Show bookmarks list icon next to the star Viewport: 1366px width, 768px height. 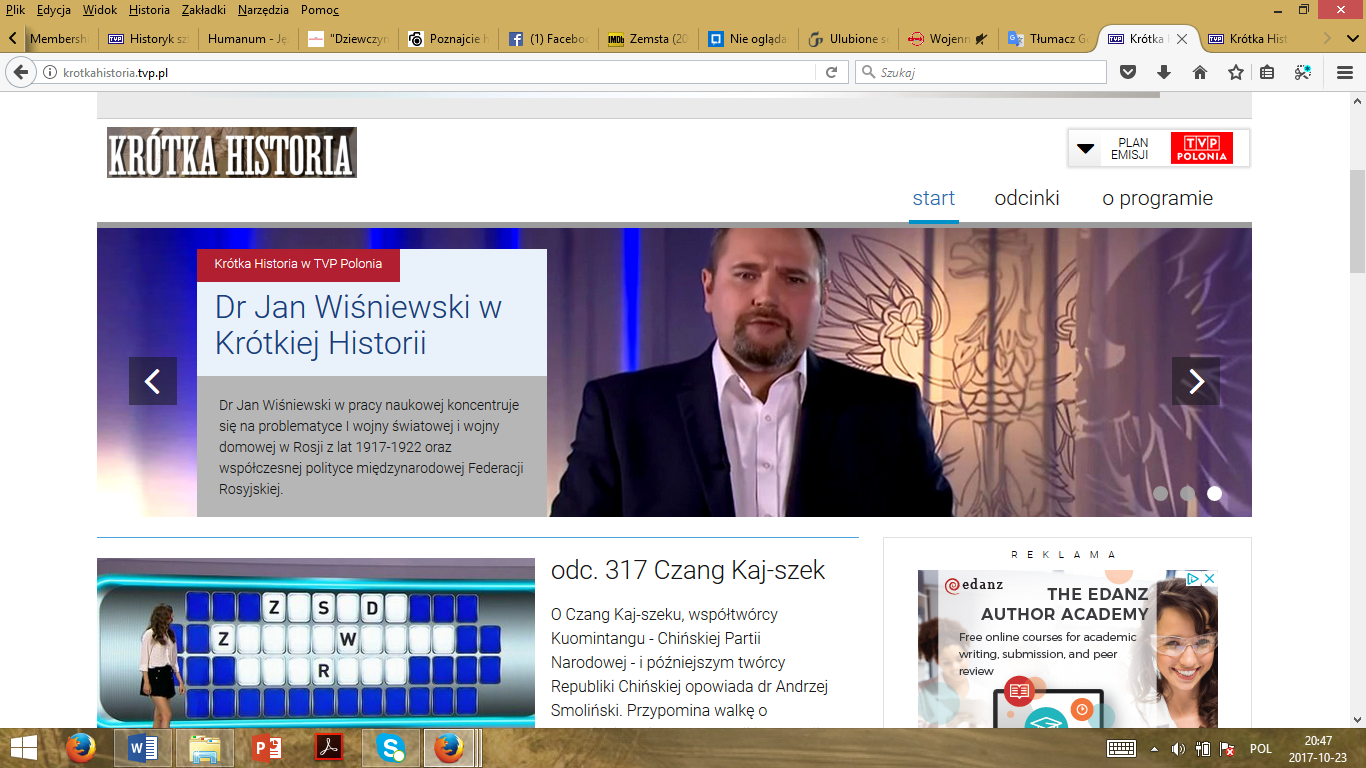[x=1267, y=72]
